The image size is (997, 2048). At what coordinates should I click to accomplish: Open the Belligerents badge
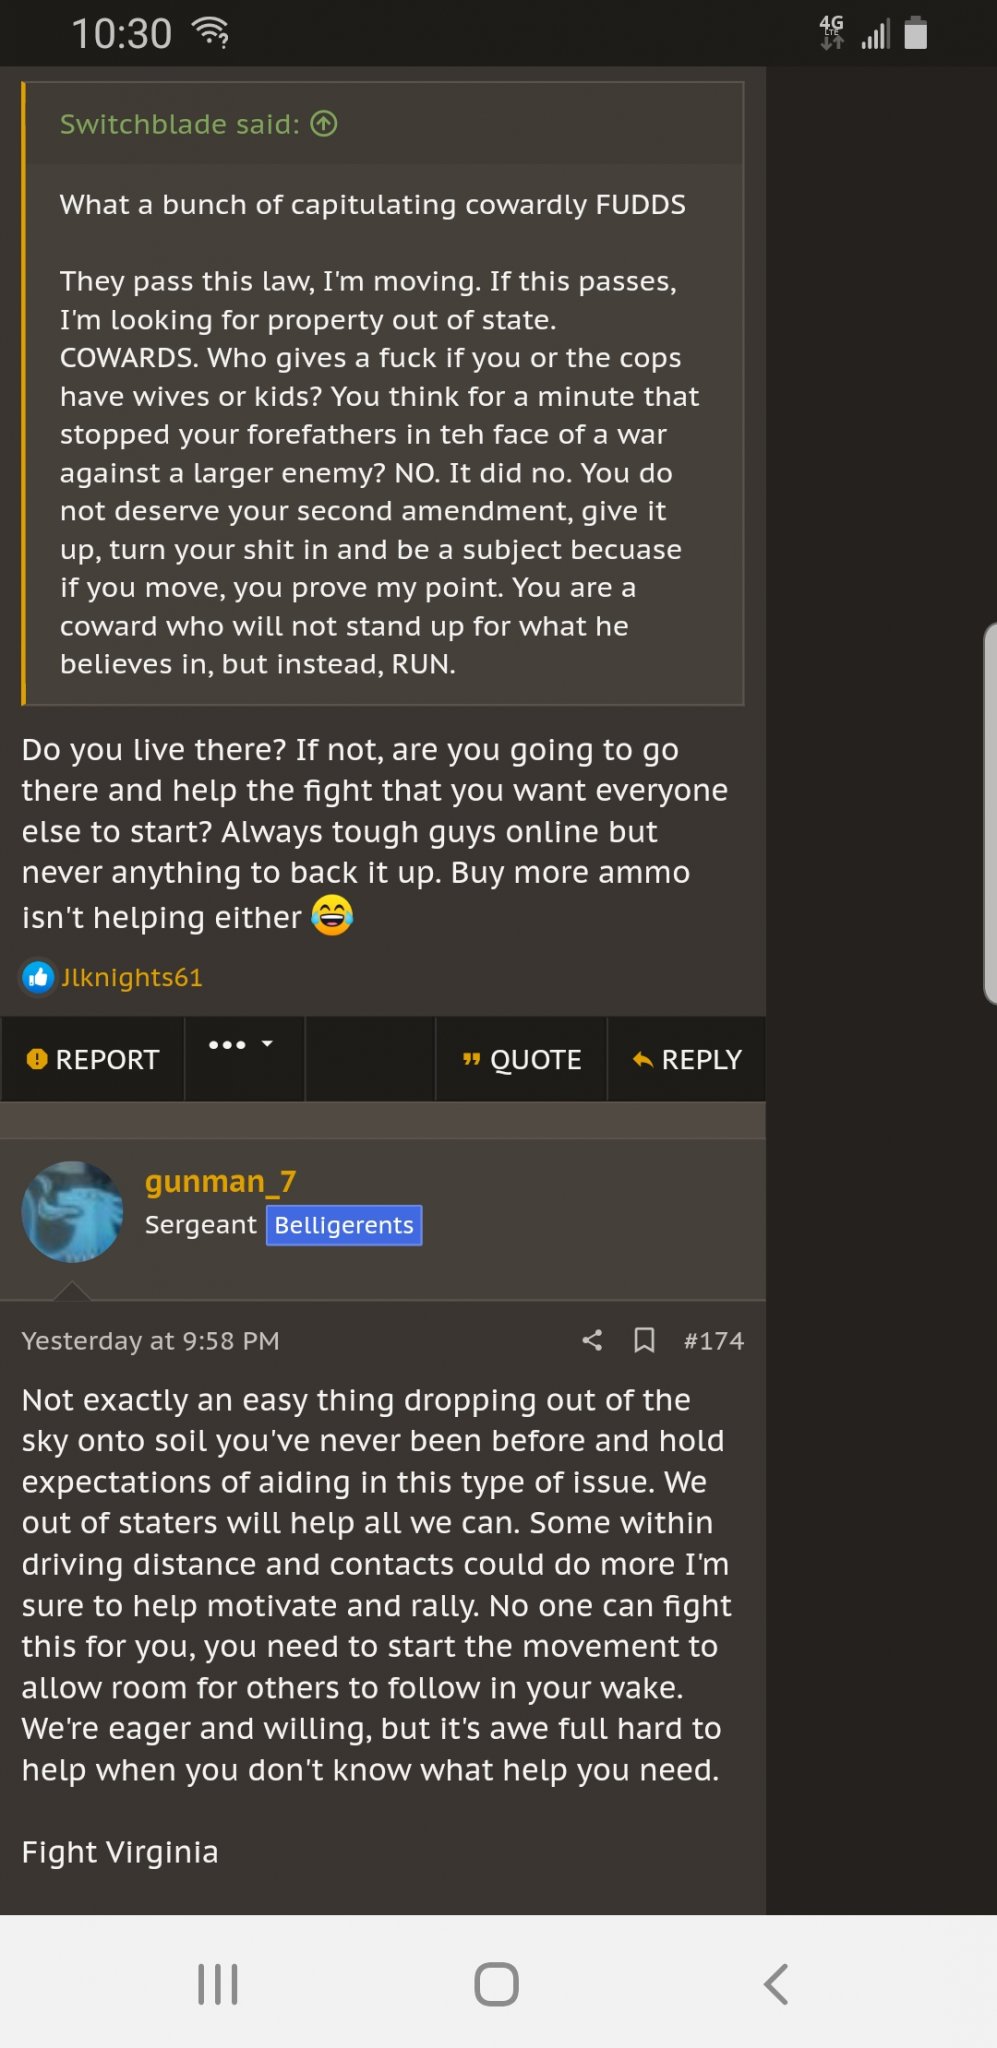pyautogui.click(x=344, y=1225)
